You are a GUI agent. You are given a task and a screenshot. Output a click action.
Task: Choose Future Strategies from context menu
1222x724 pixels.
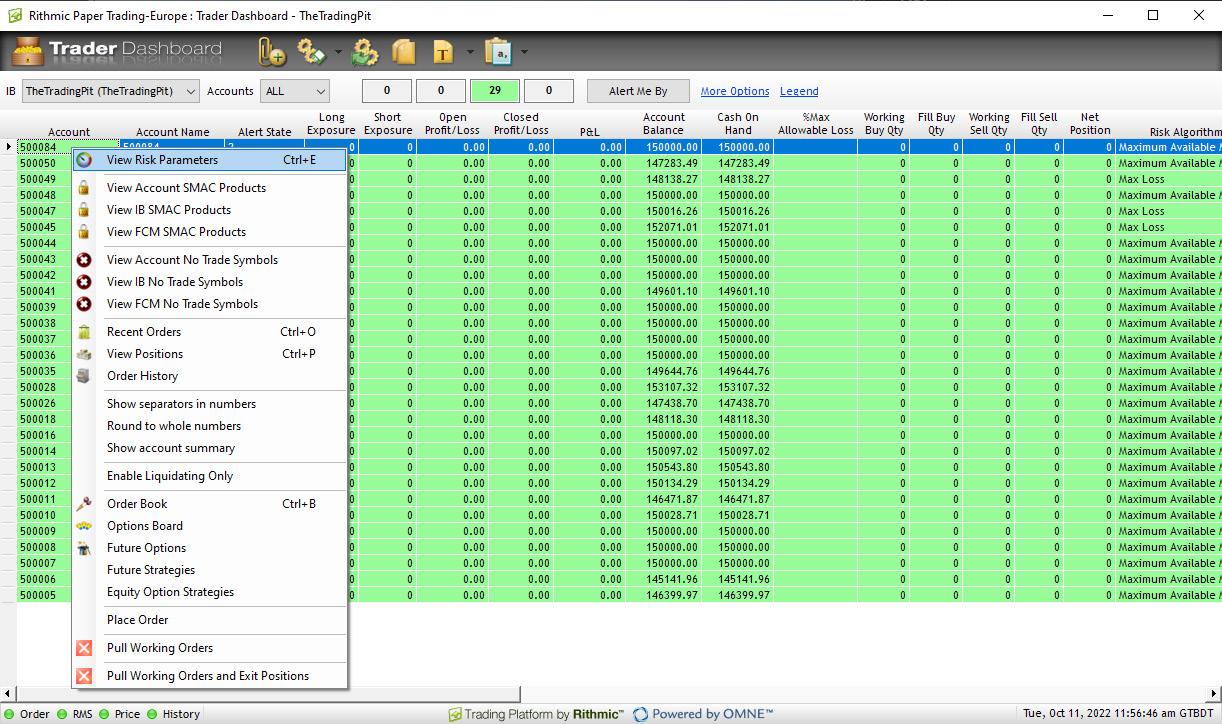pyautogui.click(x=151, y=570)
